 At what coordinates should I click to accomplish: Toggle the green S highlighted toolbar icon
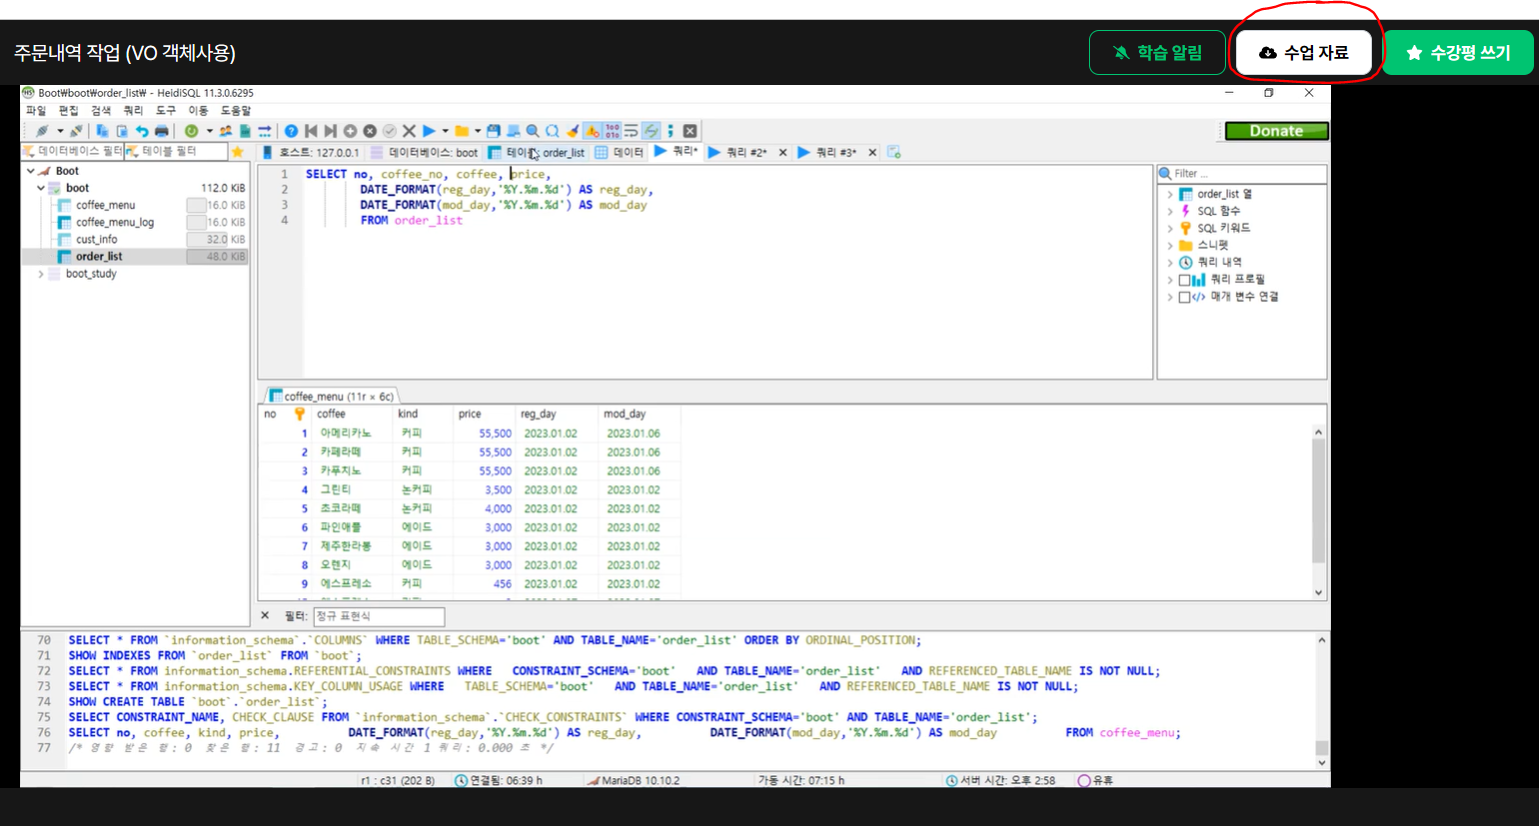[x=651, y=131]
